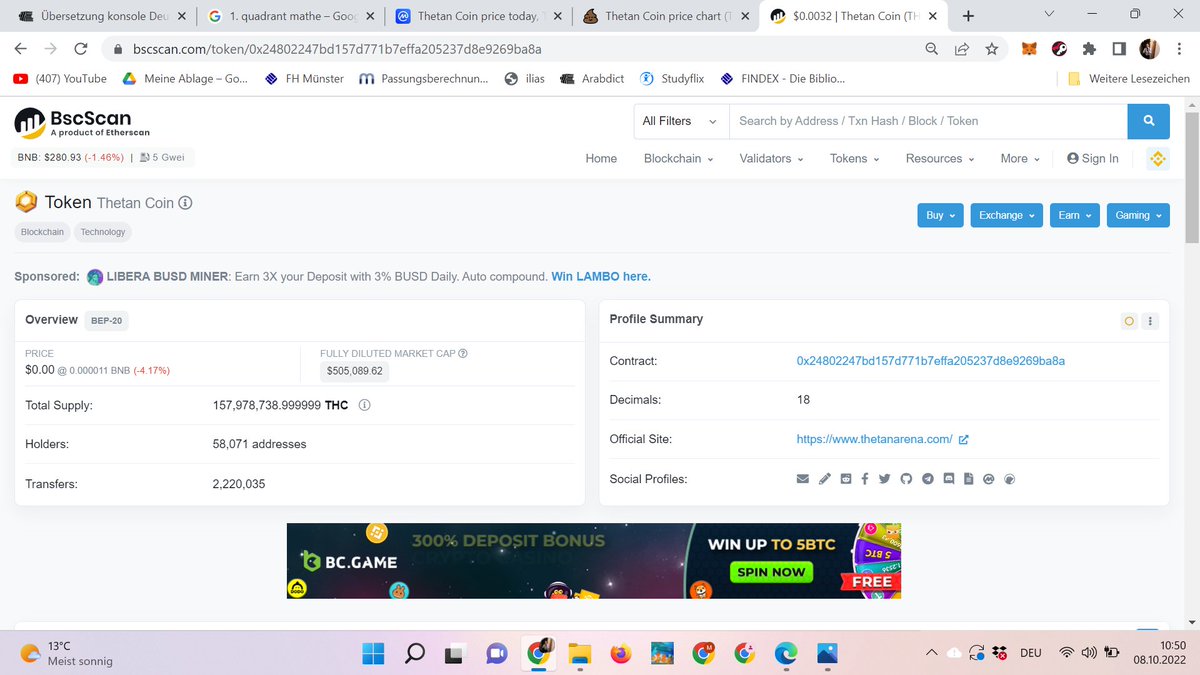Screen dimensions: 1200x675
Task: Expand the Validators menu
Action: [772, 158]
